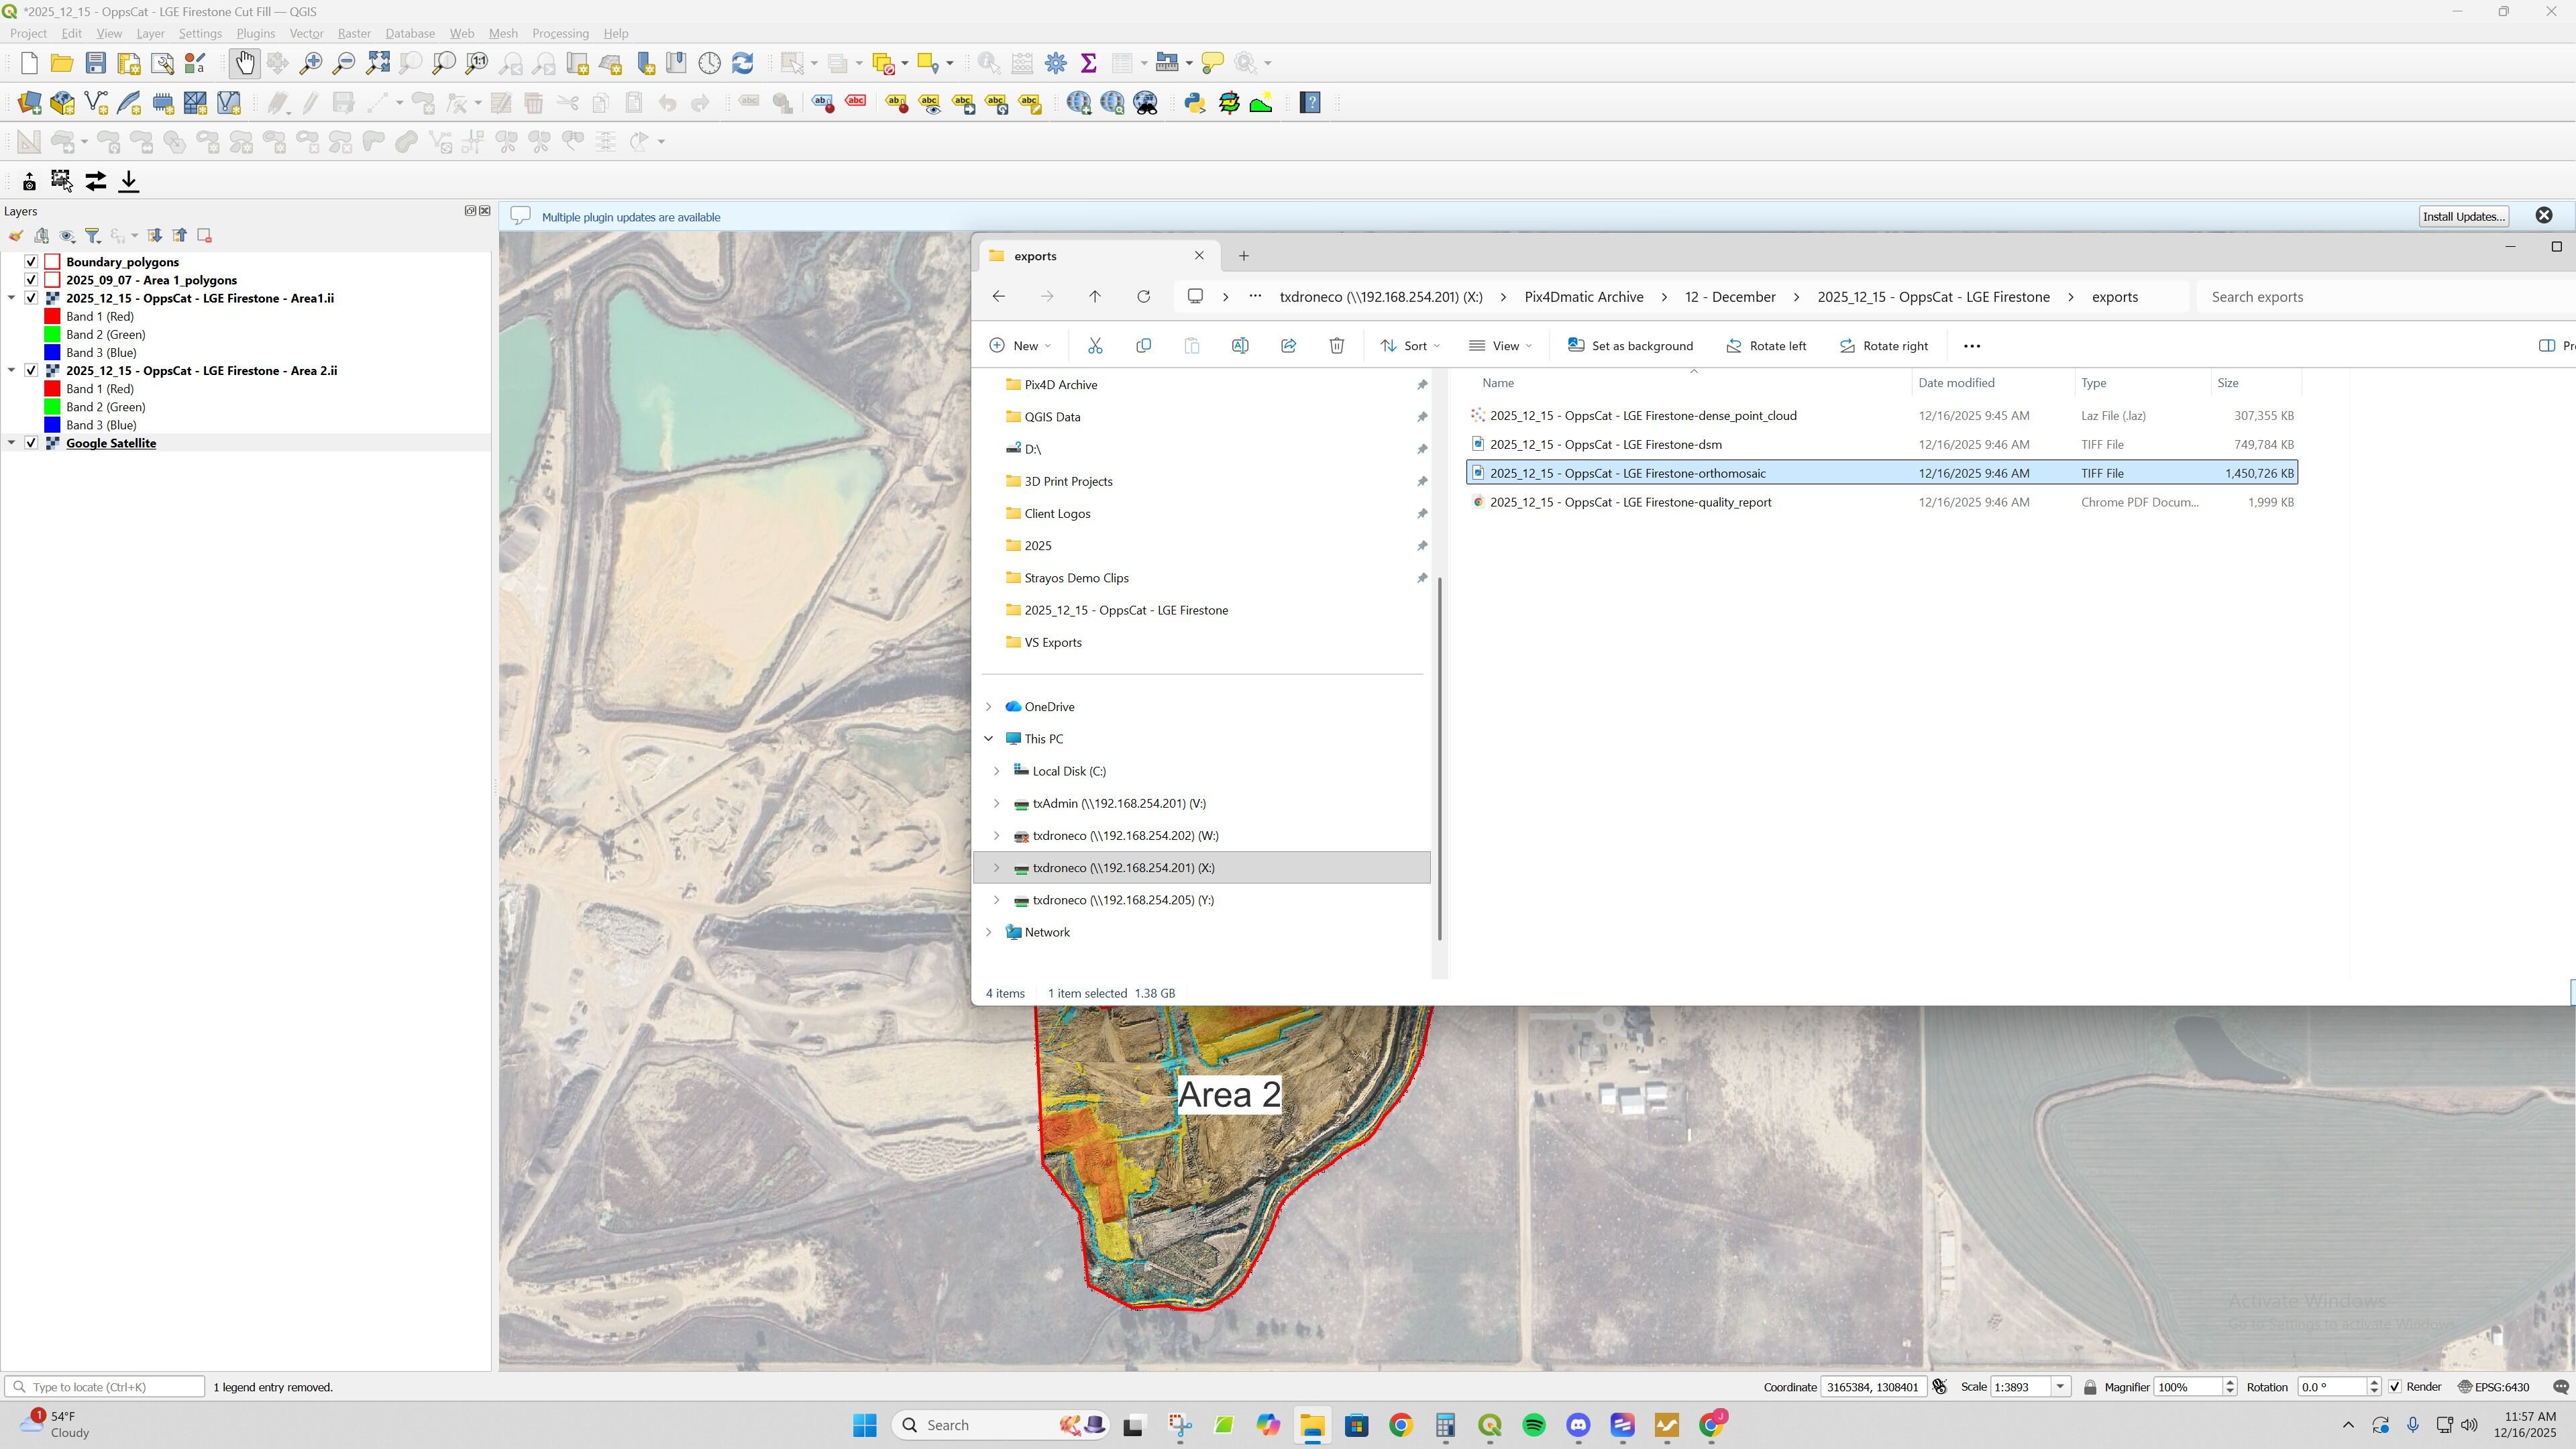Click the EPSG:6430 CRS button
Viewport: 2576px width, 1449px height.
2494,1387
